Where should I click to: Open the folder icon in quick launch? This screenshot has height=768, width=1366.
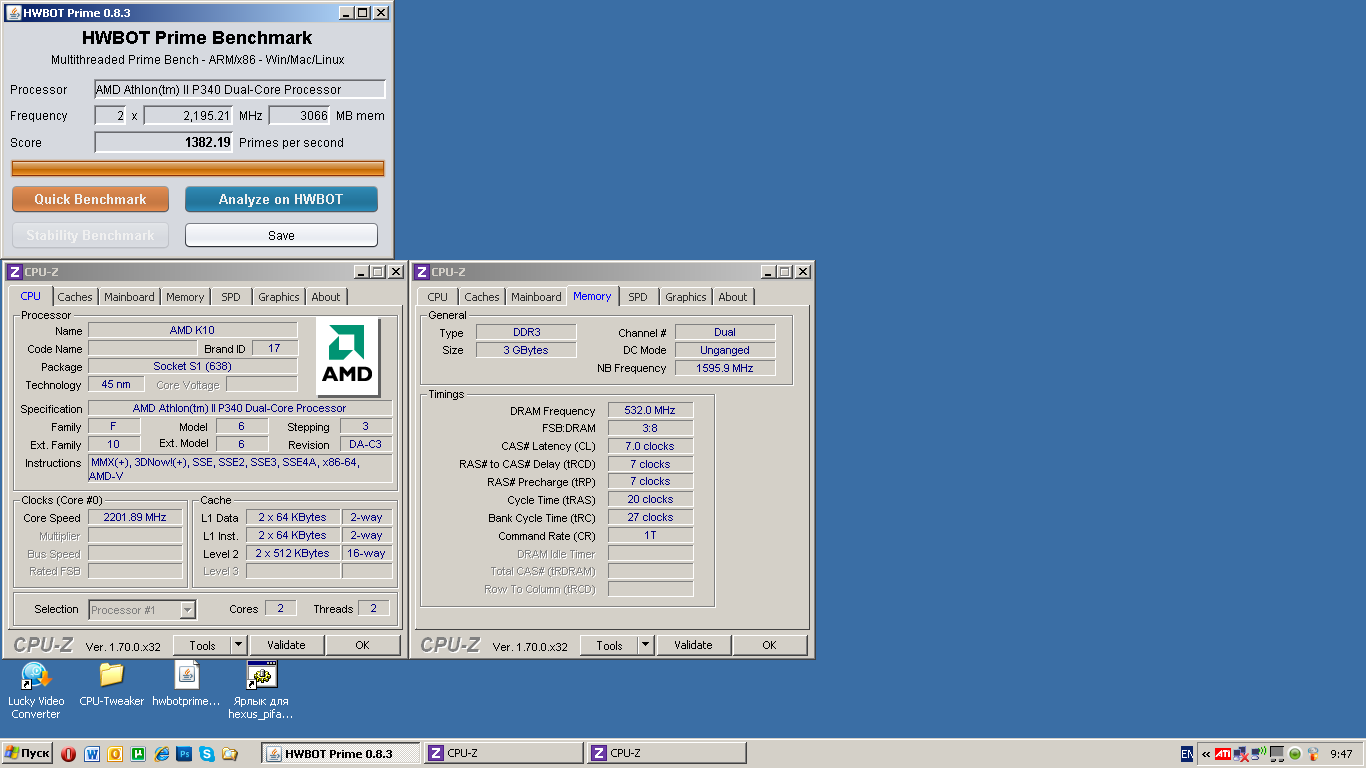click(230, 754)
